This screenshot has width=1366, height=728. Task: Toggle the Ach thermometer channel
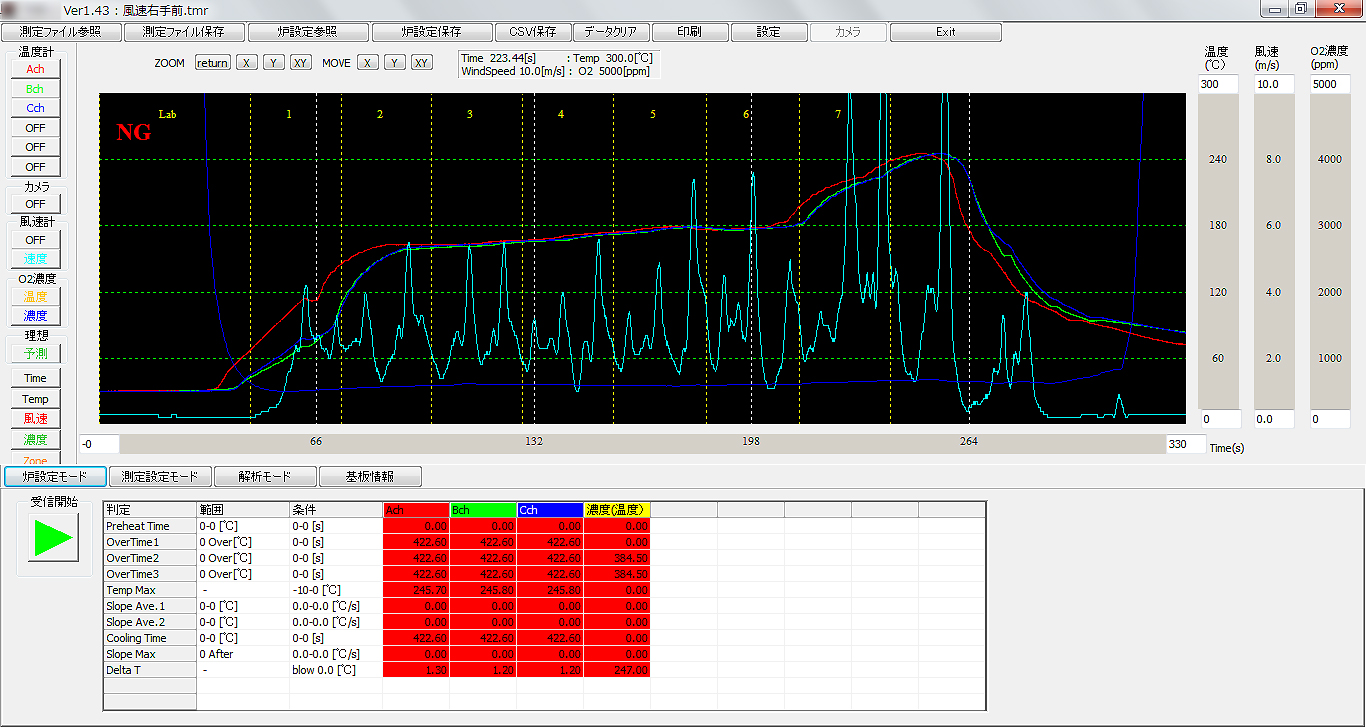[x=35, y=69]
